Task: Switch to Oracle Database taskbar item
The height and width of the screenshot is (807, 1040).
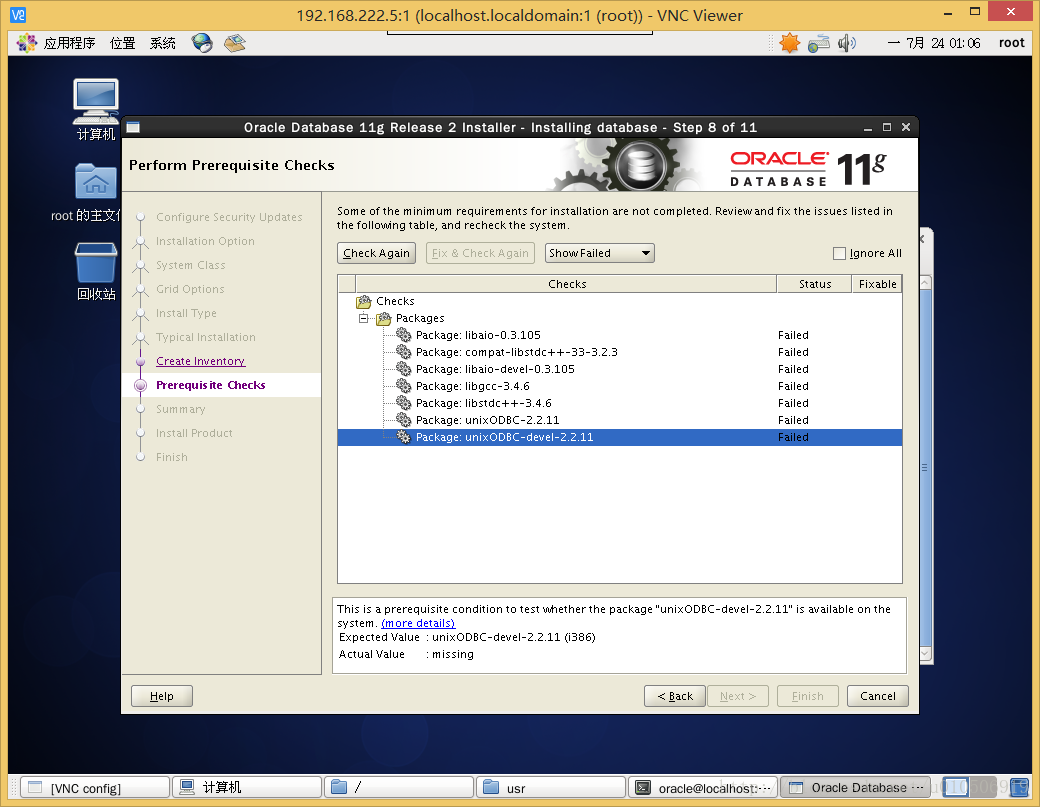Action: click(x=855, y=788)
